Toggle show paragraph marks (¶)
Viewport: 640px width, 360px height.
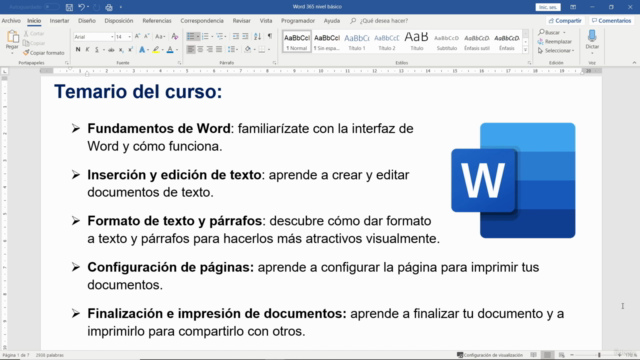tap(270, 36)
